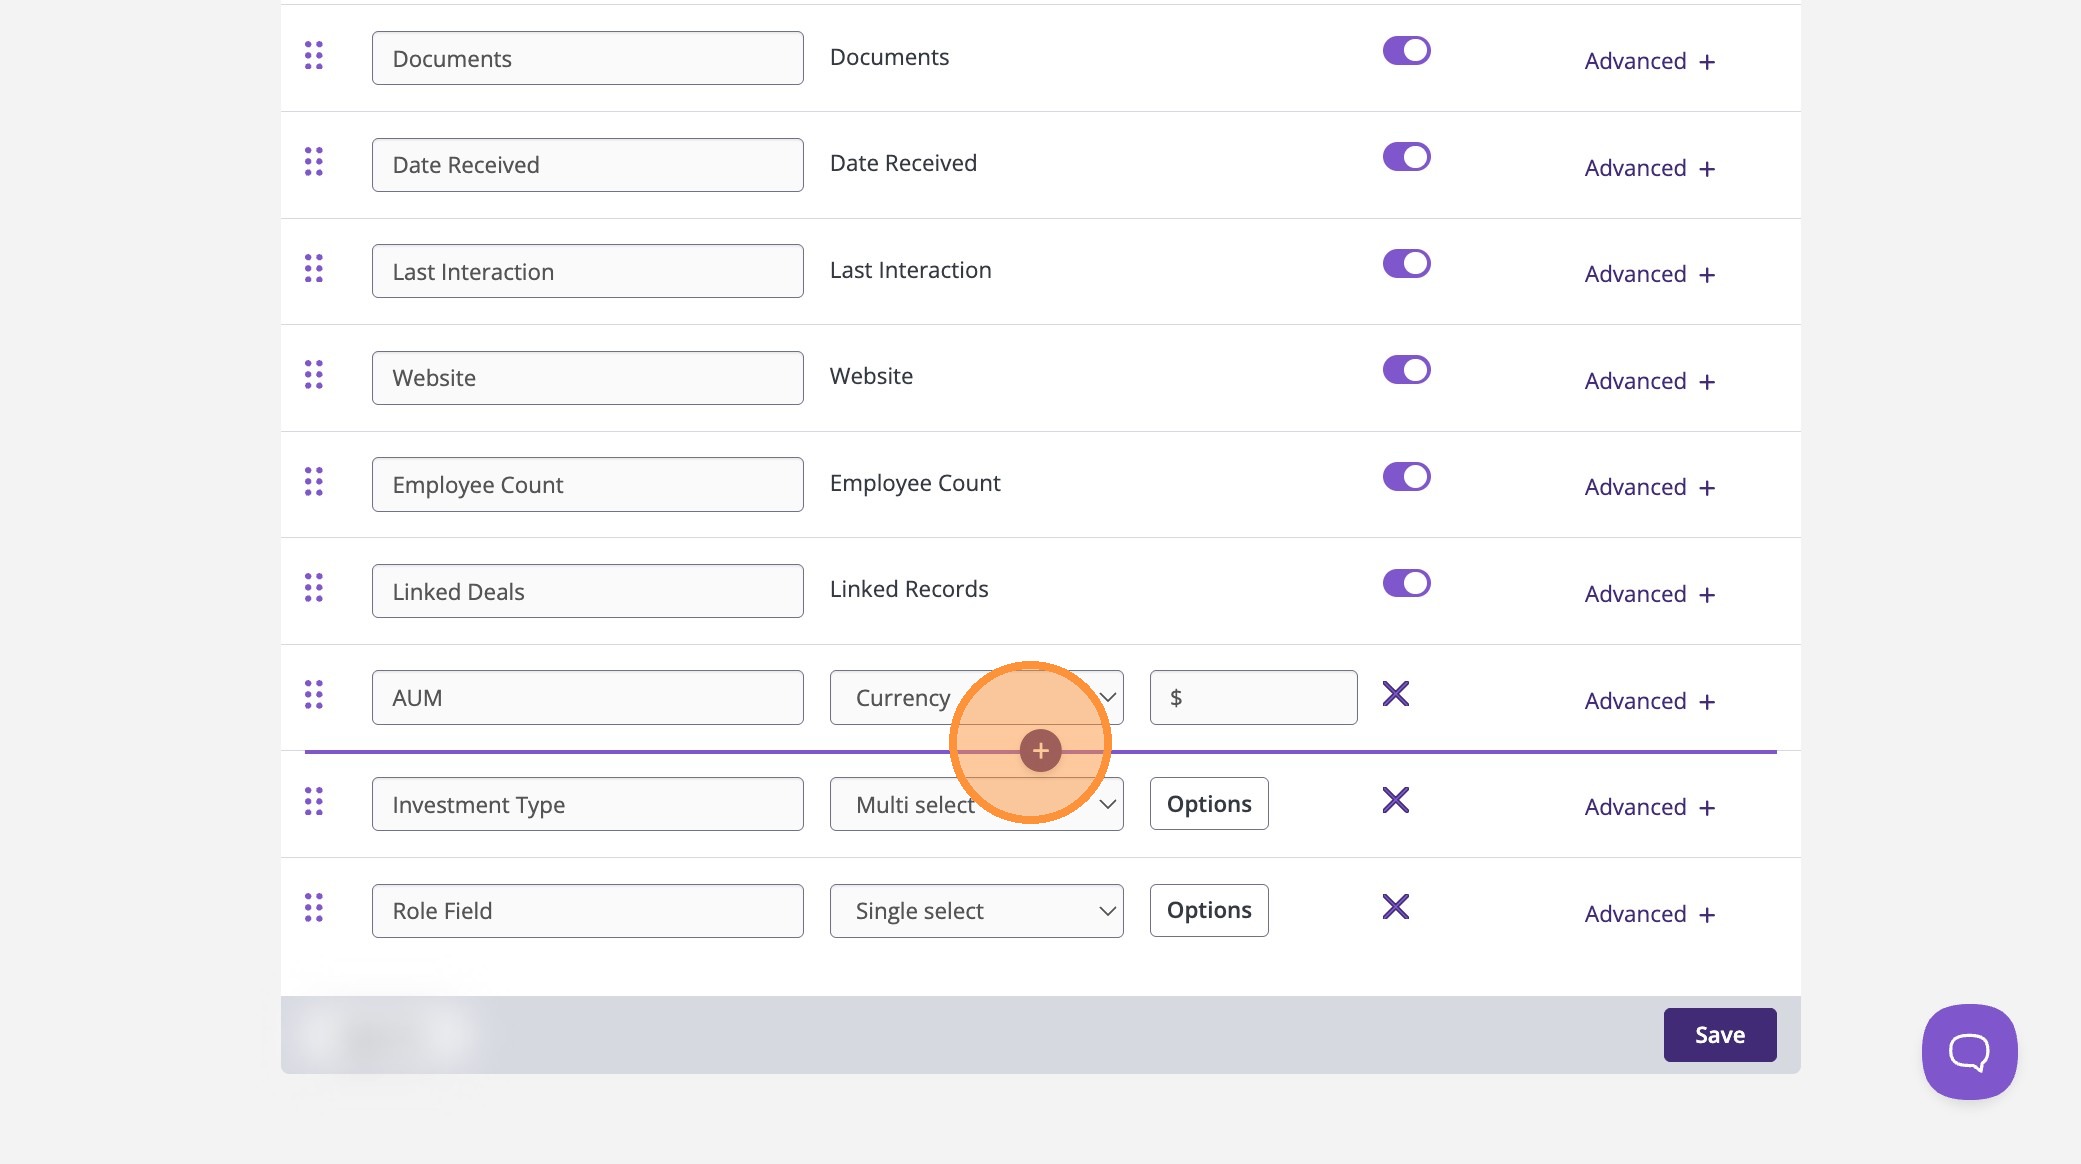Open the Multi select type dropdown
This screenshot has height=1164, width=2081.
[976, 805]
